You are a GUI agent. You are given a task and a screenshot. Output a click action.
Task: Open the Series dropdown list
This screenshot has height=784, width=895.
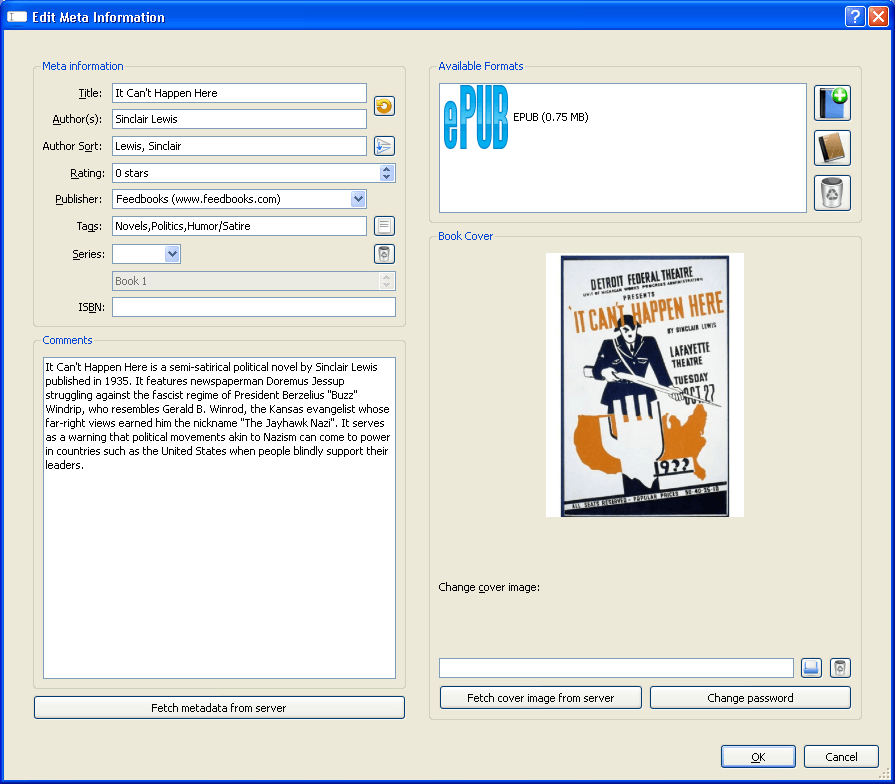[172, 254]
